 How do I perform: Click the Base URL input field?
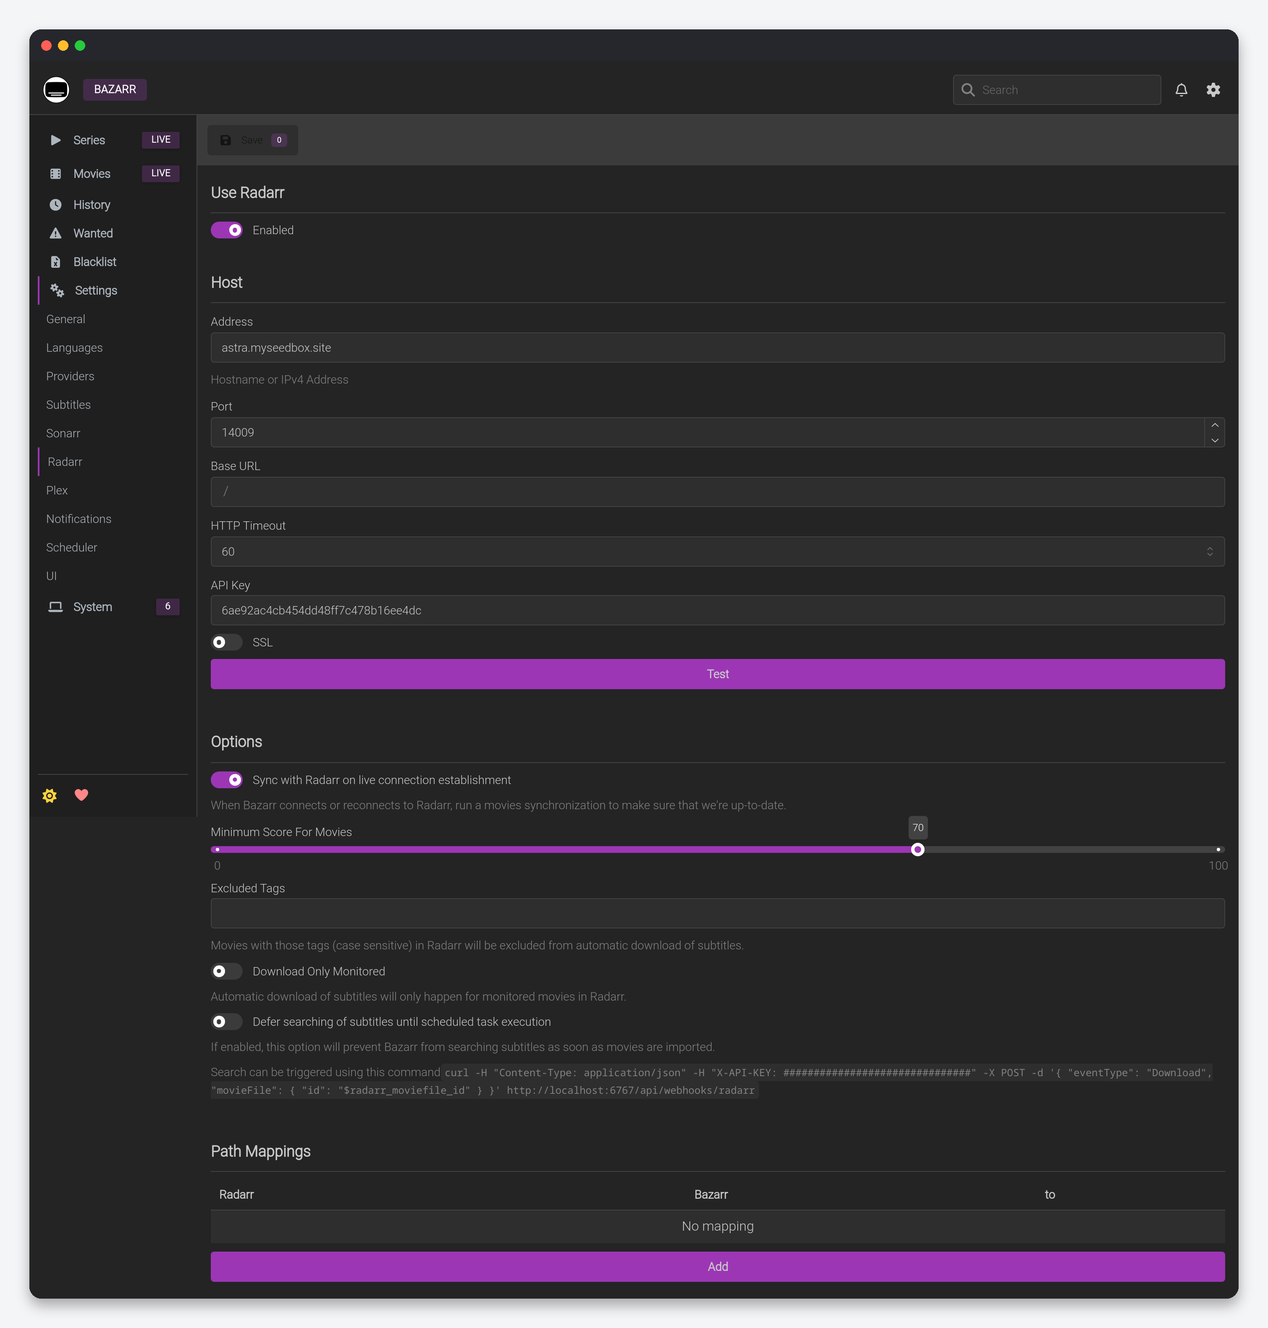click(x=718, y=492)
